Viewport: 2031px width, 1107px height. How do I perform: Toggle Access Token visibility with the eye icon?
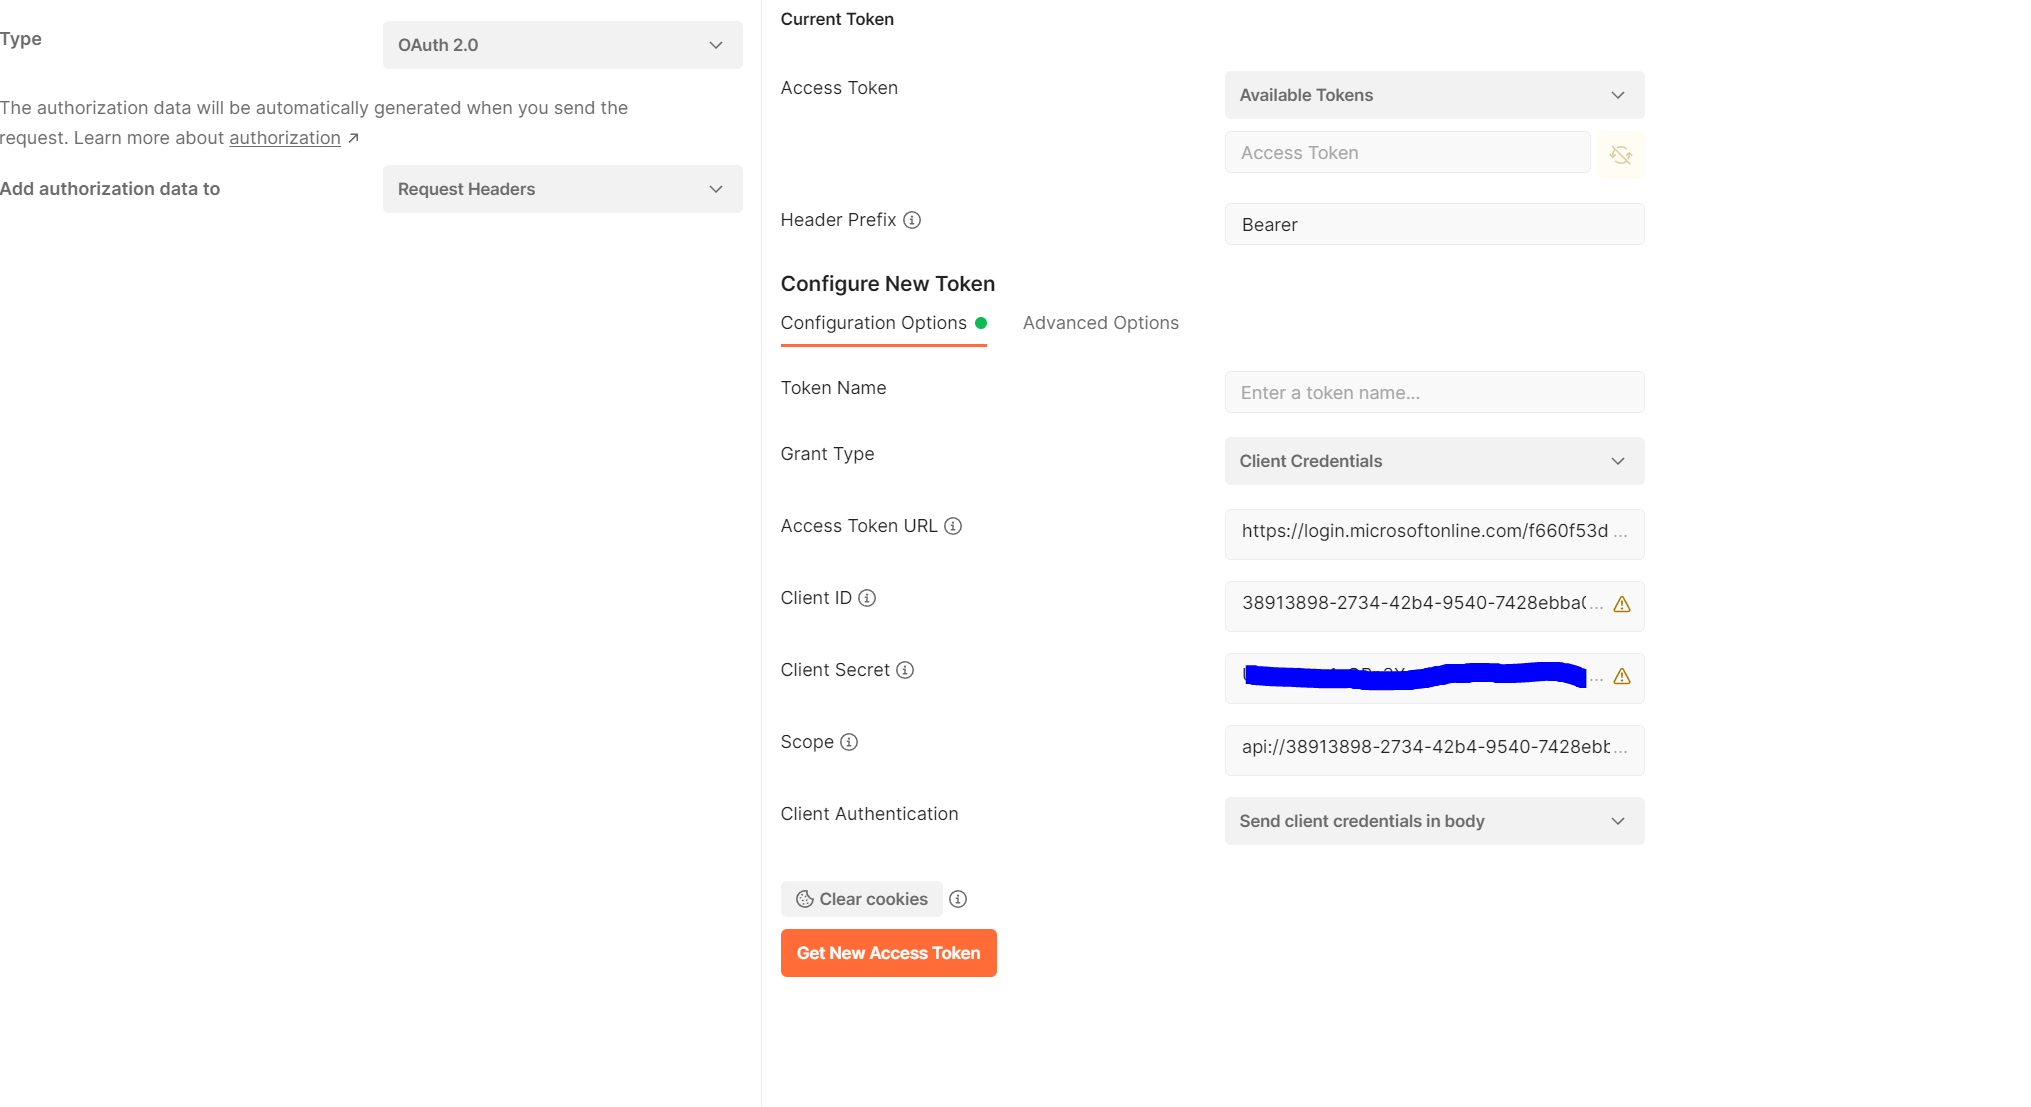(1620, 155)
